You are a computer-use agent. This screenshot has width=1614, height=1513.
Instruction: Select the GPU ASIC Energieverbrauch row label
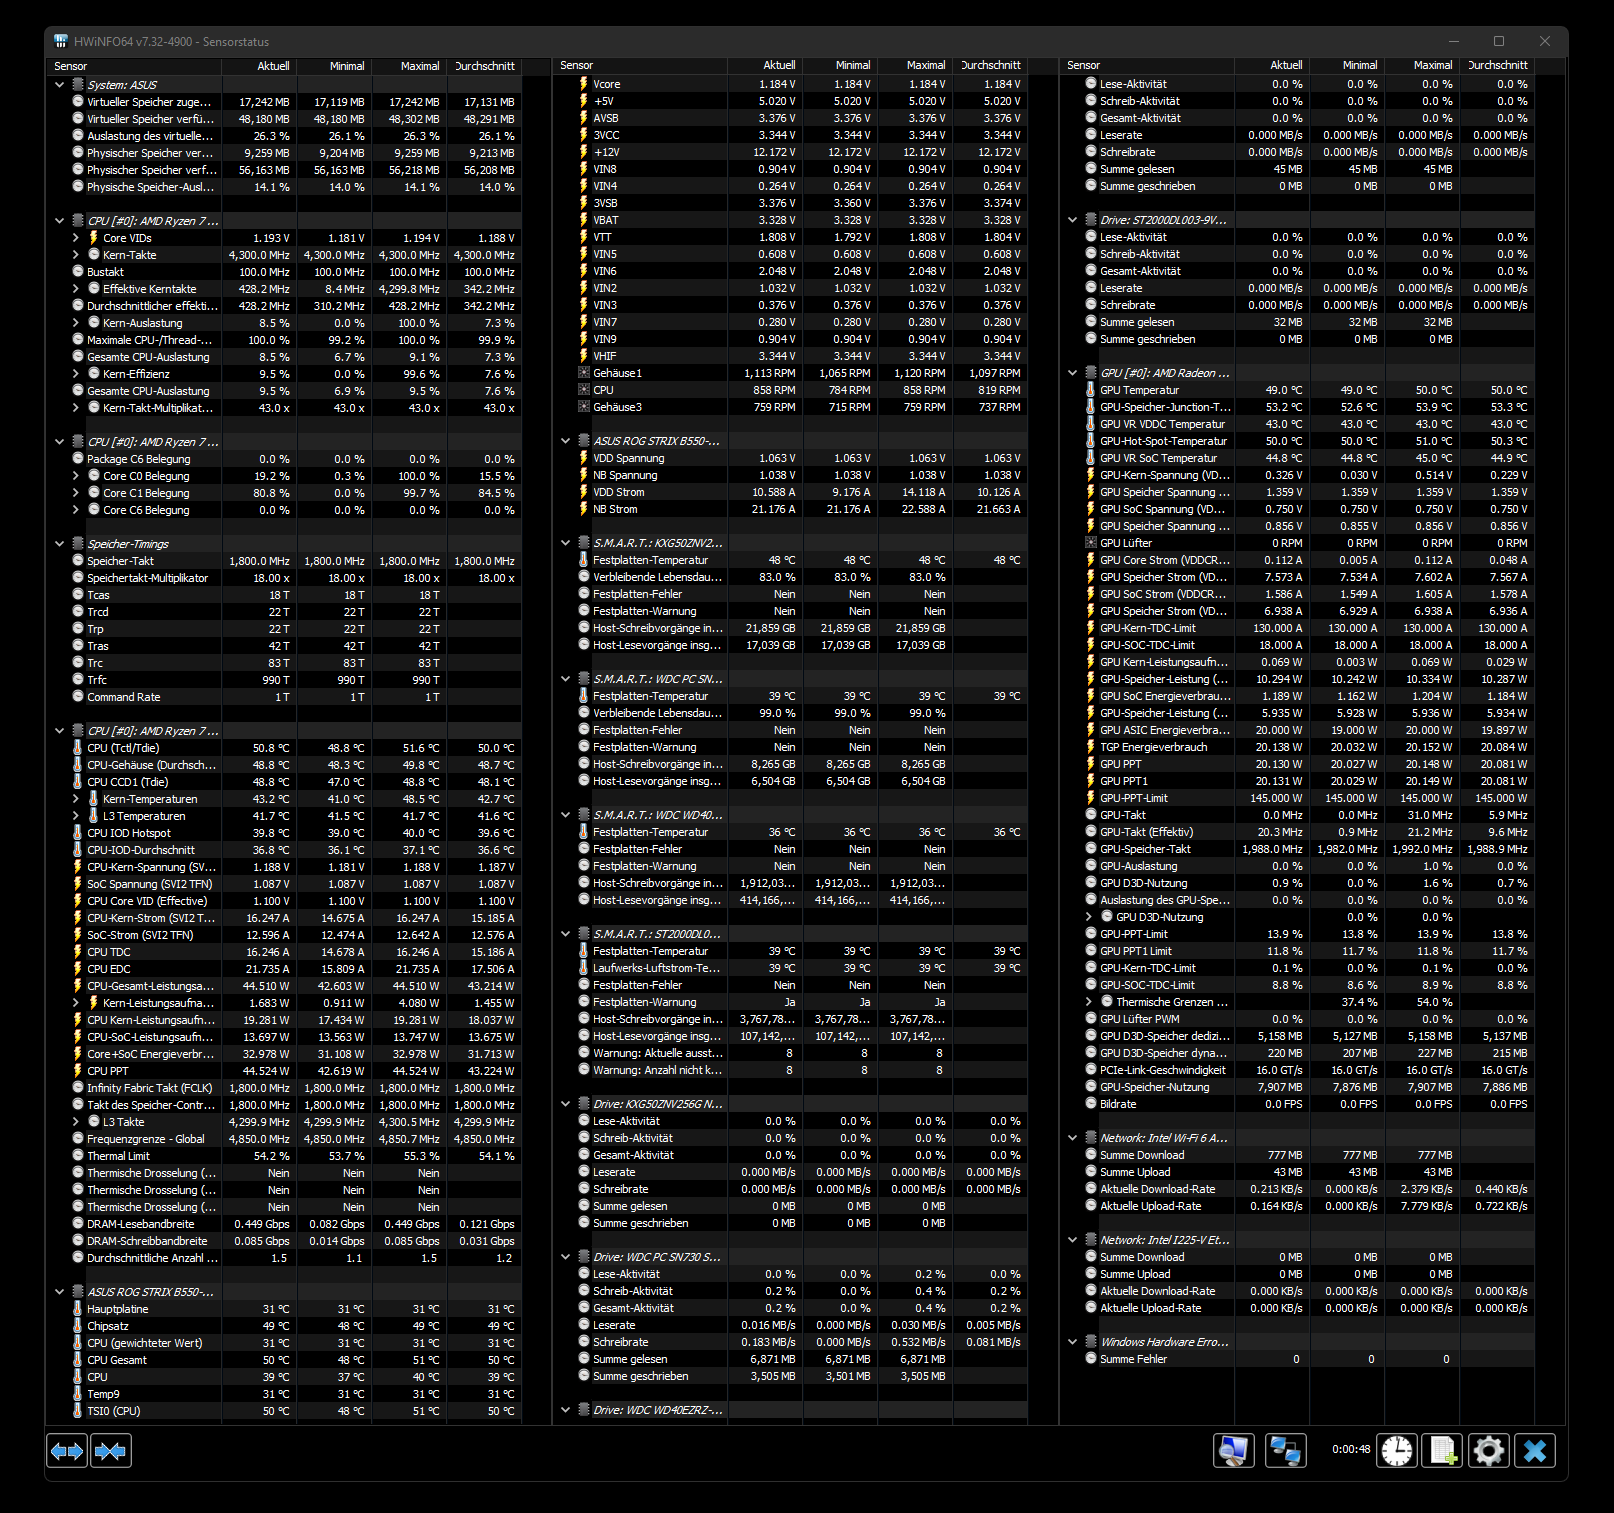click(x=1165, y=730)
